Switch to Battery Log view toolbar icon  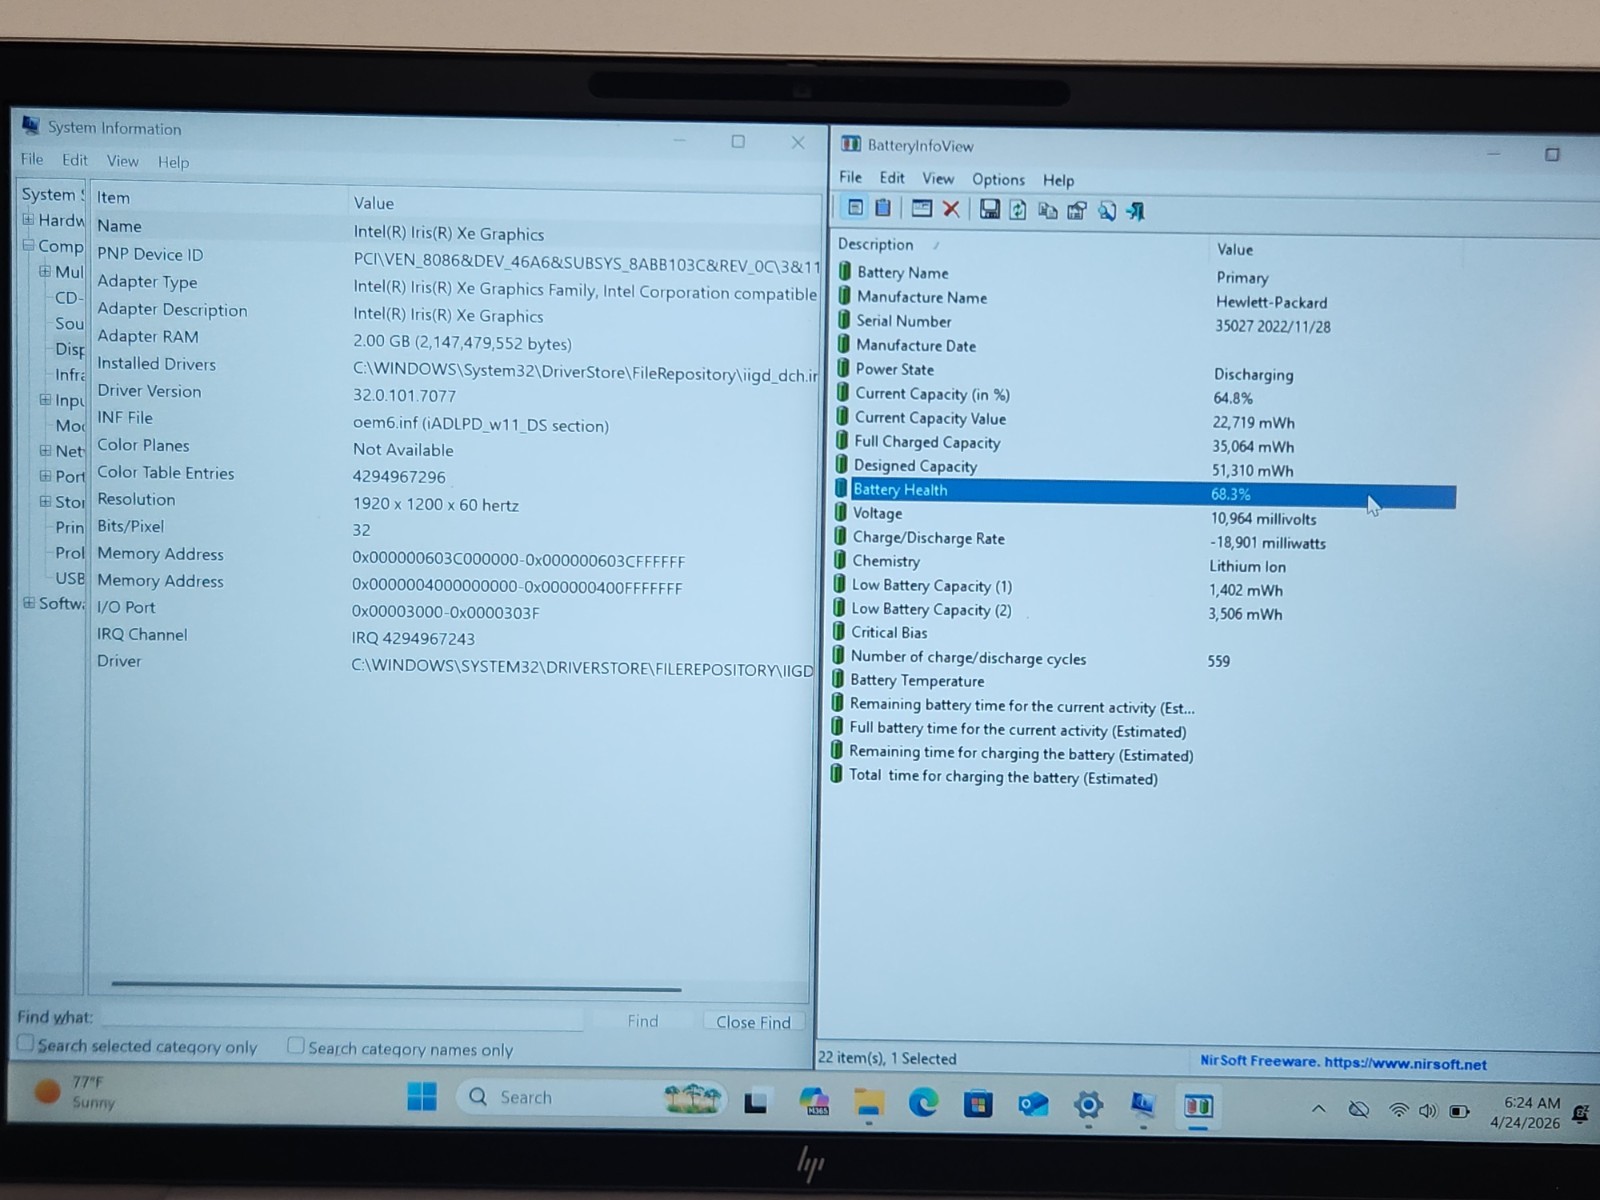[x=883, y=208]
